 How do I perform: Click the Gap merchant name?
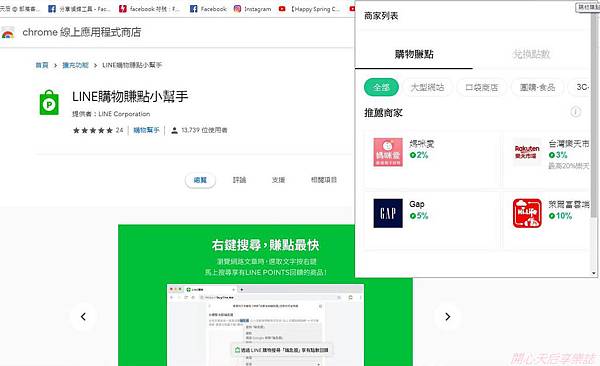click(x=417, y=204)
